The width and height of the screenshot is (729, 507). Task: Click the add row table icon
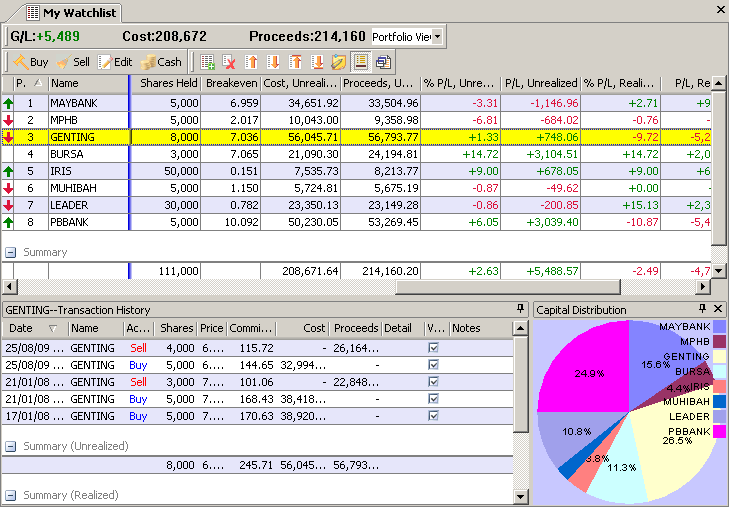[207, 62]
